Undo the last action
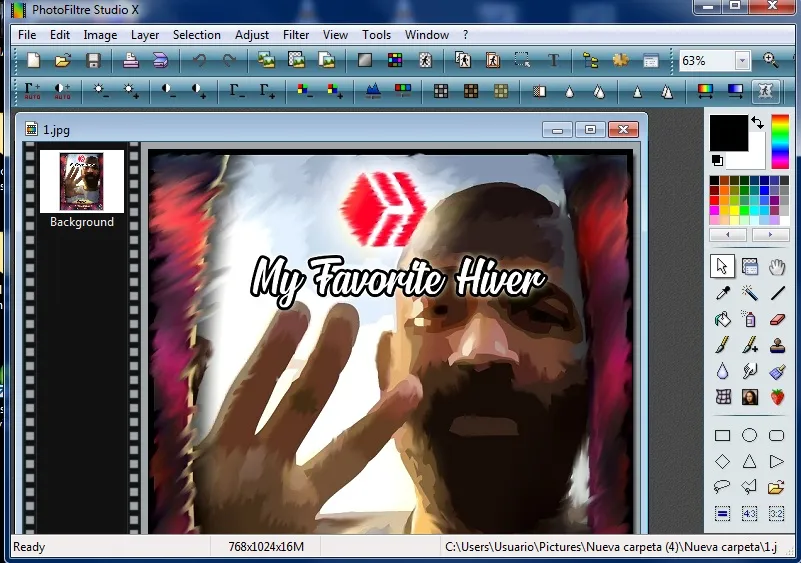This screenshot has width=801, height=563. pos(199,60)
